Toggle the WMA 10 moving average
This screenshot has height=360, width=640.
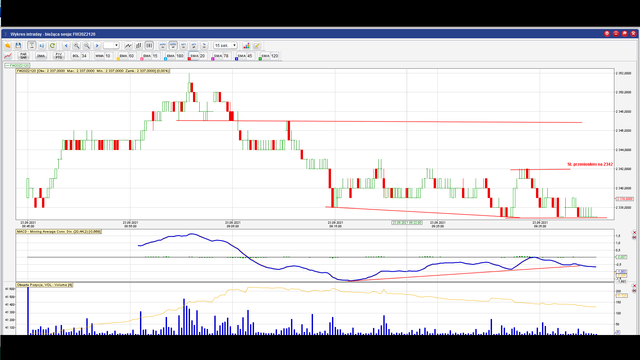coord(103,56)
